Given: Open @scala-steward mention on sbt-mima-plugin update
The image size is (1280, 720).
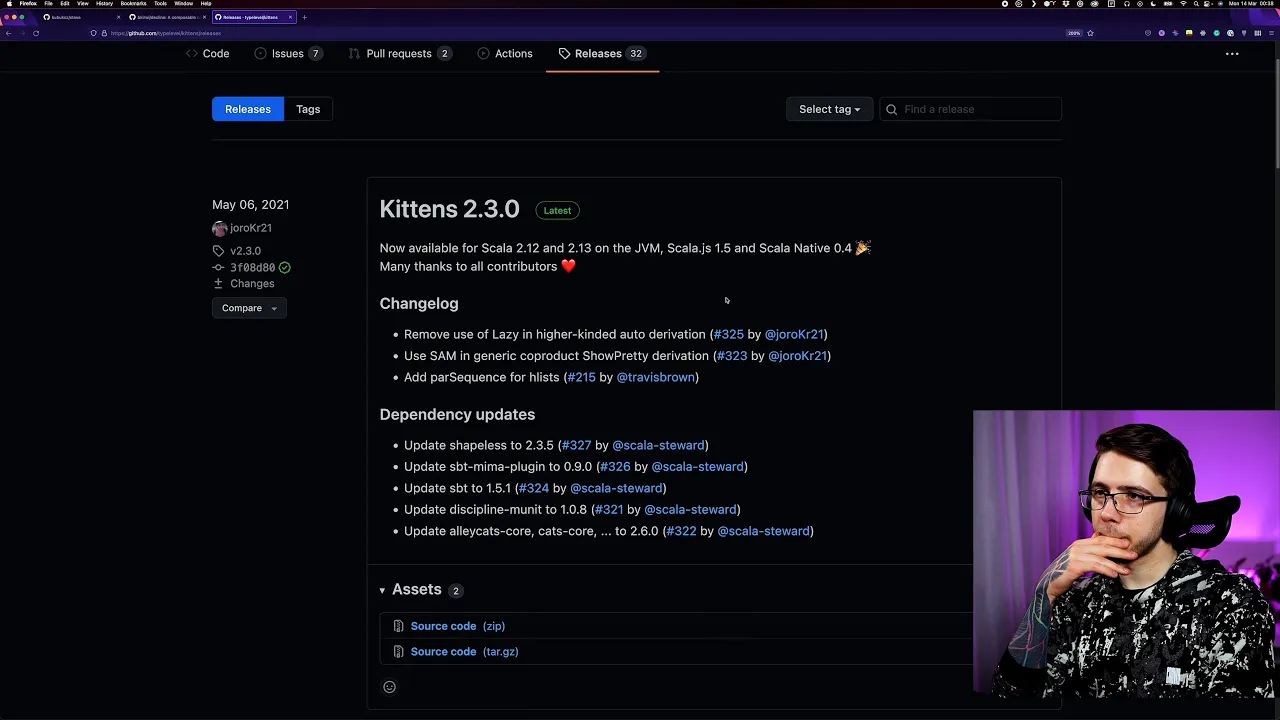Looking at the screenshot, I should pos(698,467).
